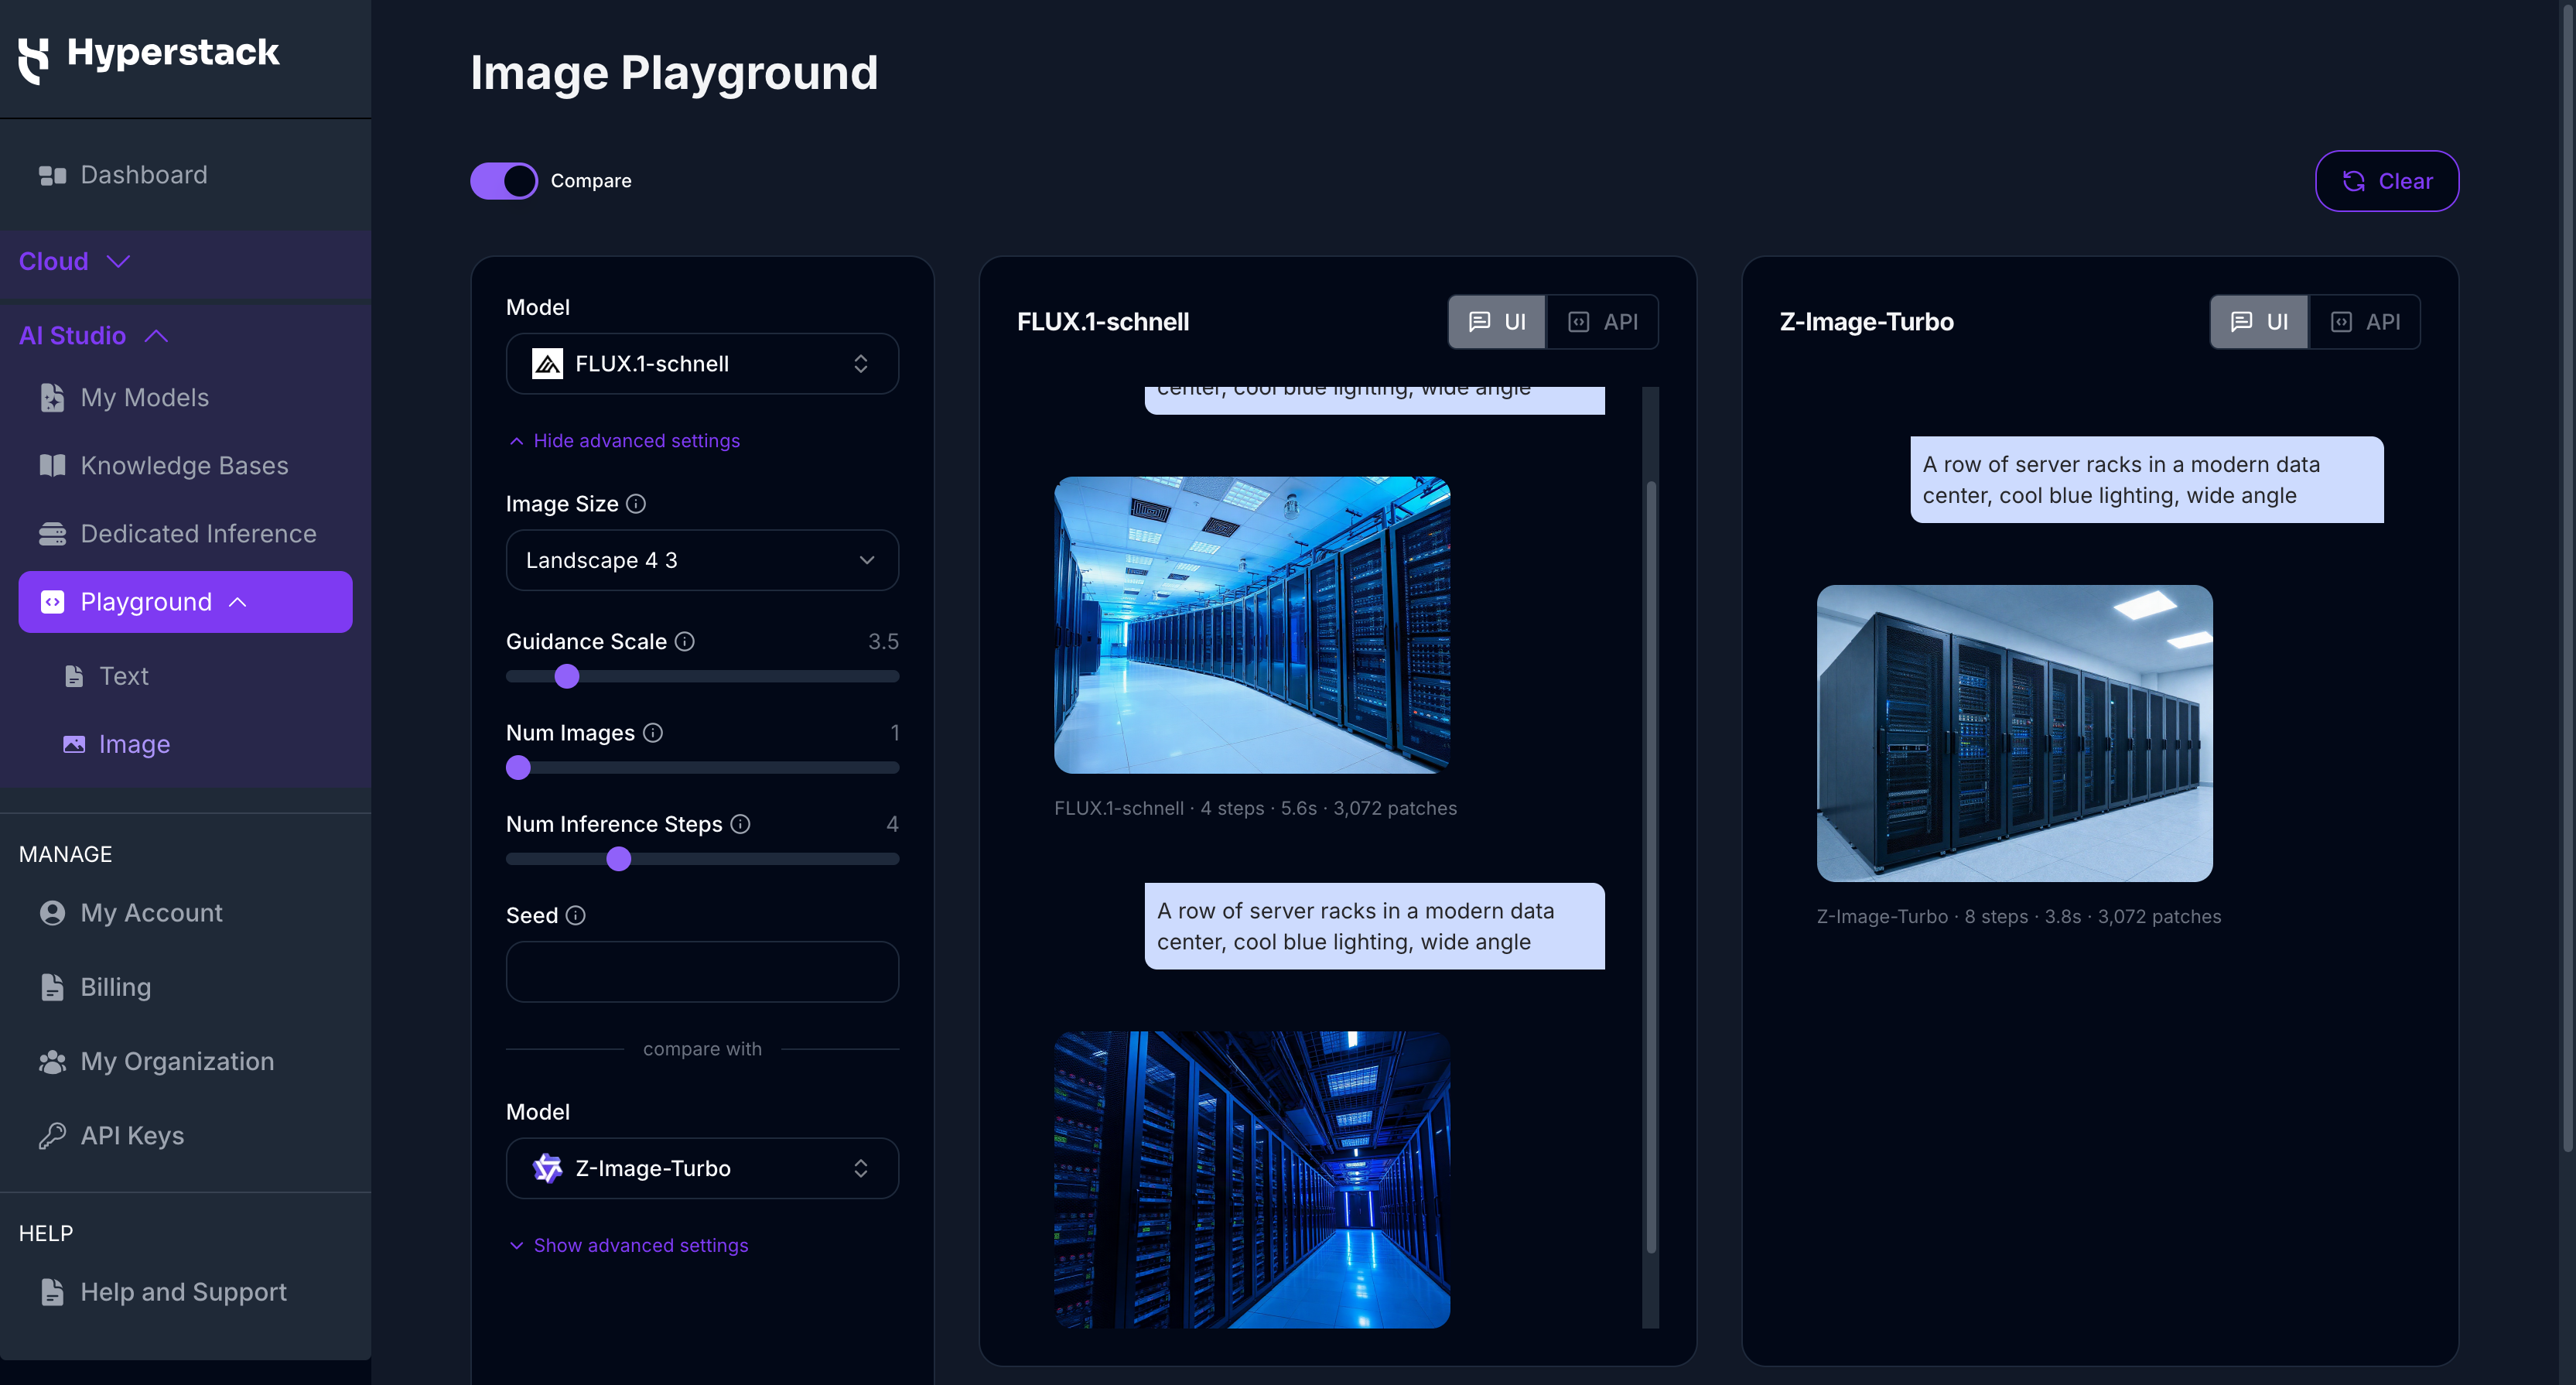Open the Z-Image-Turbo server rack image
The height and width of the screenshot is (1385, 2576).
pos(2014,734)
